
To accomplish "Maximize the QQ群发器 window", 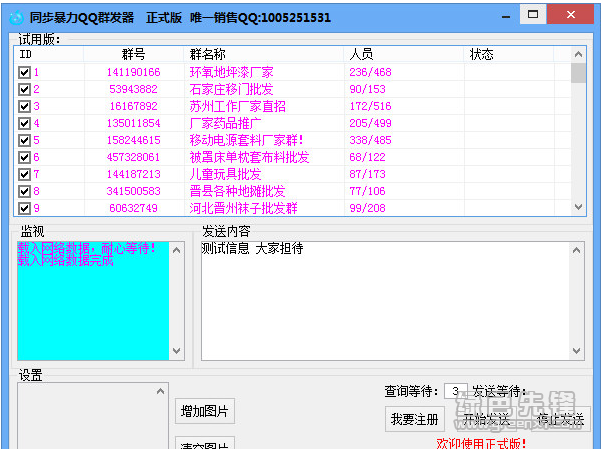I will [533, 15].
